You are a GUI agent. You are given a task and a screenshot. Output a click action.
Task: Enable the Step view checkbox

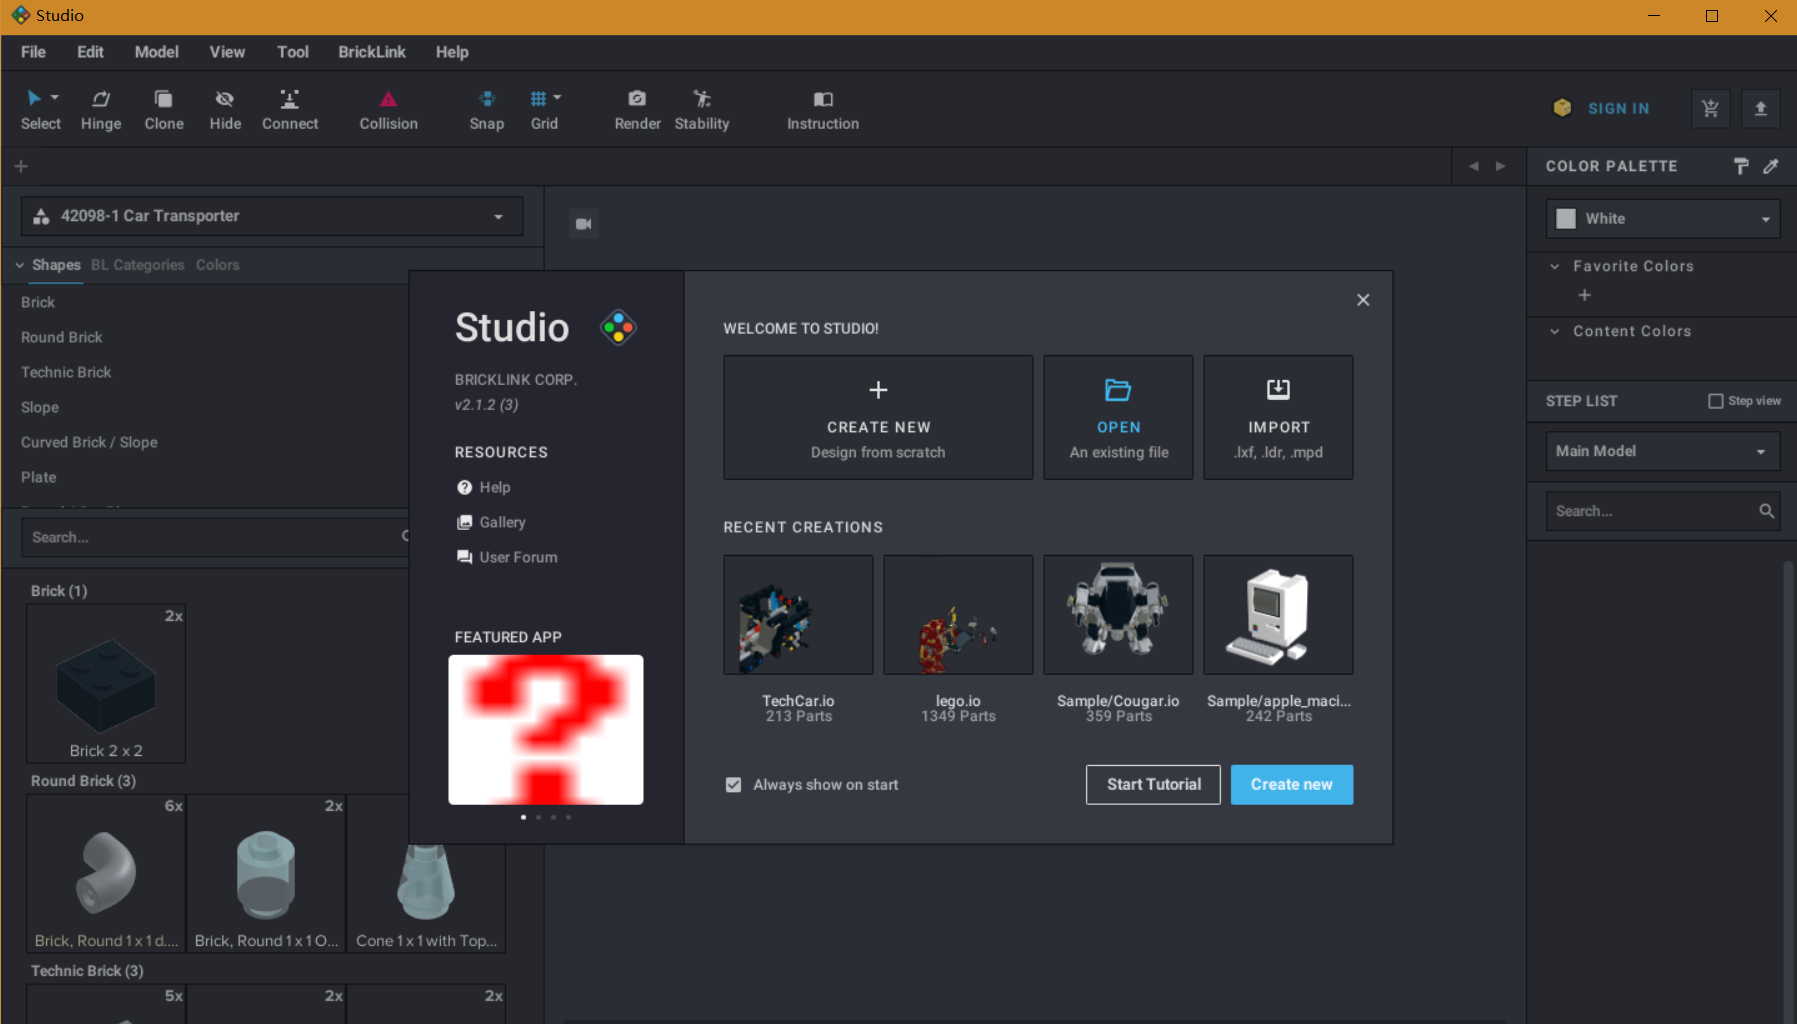(x=1716, y=401)
